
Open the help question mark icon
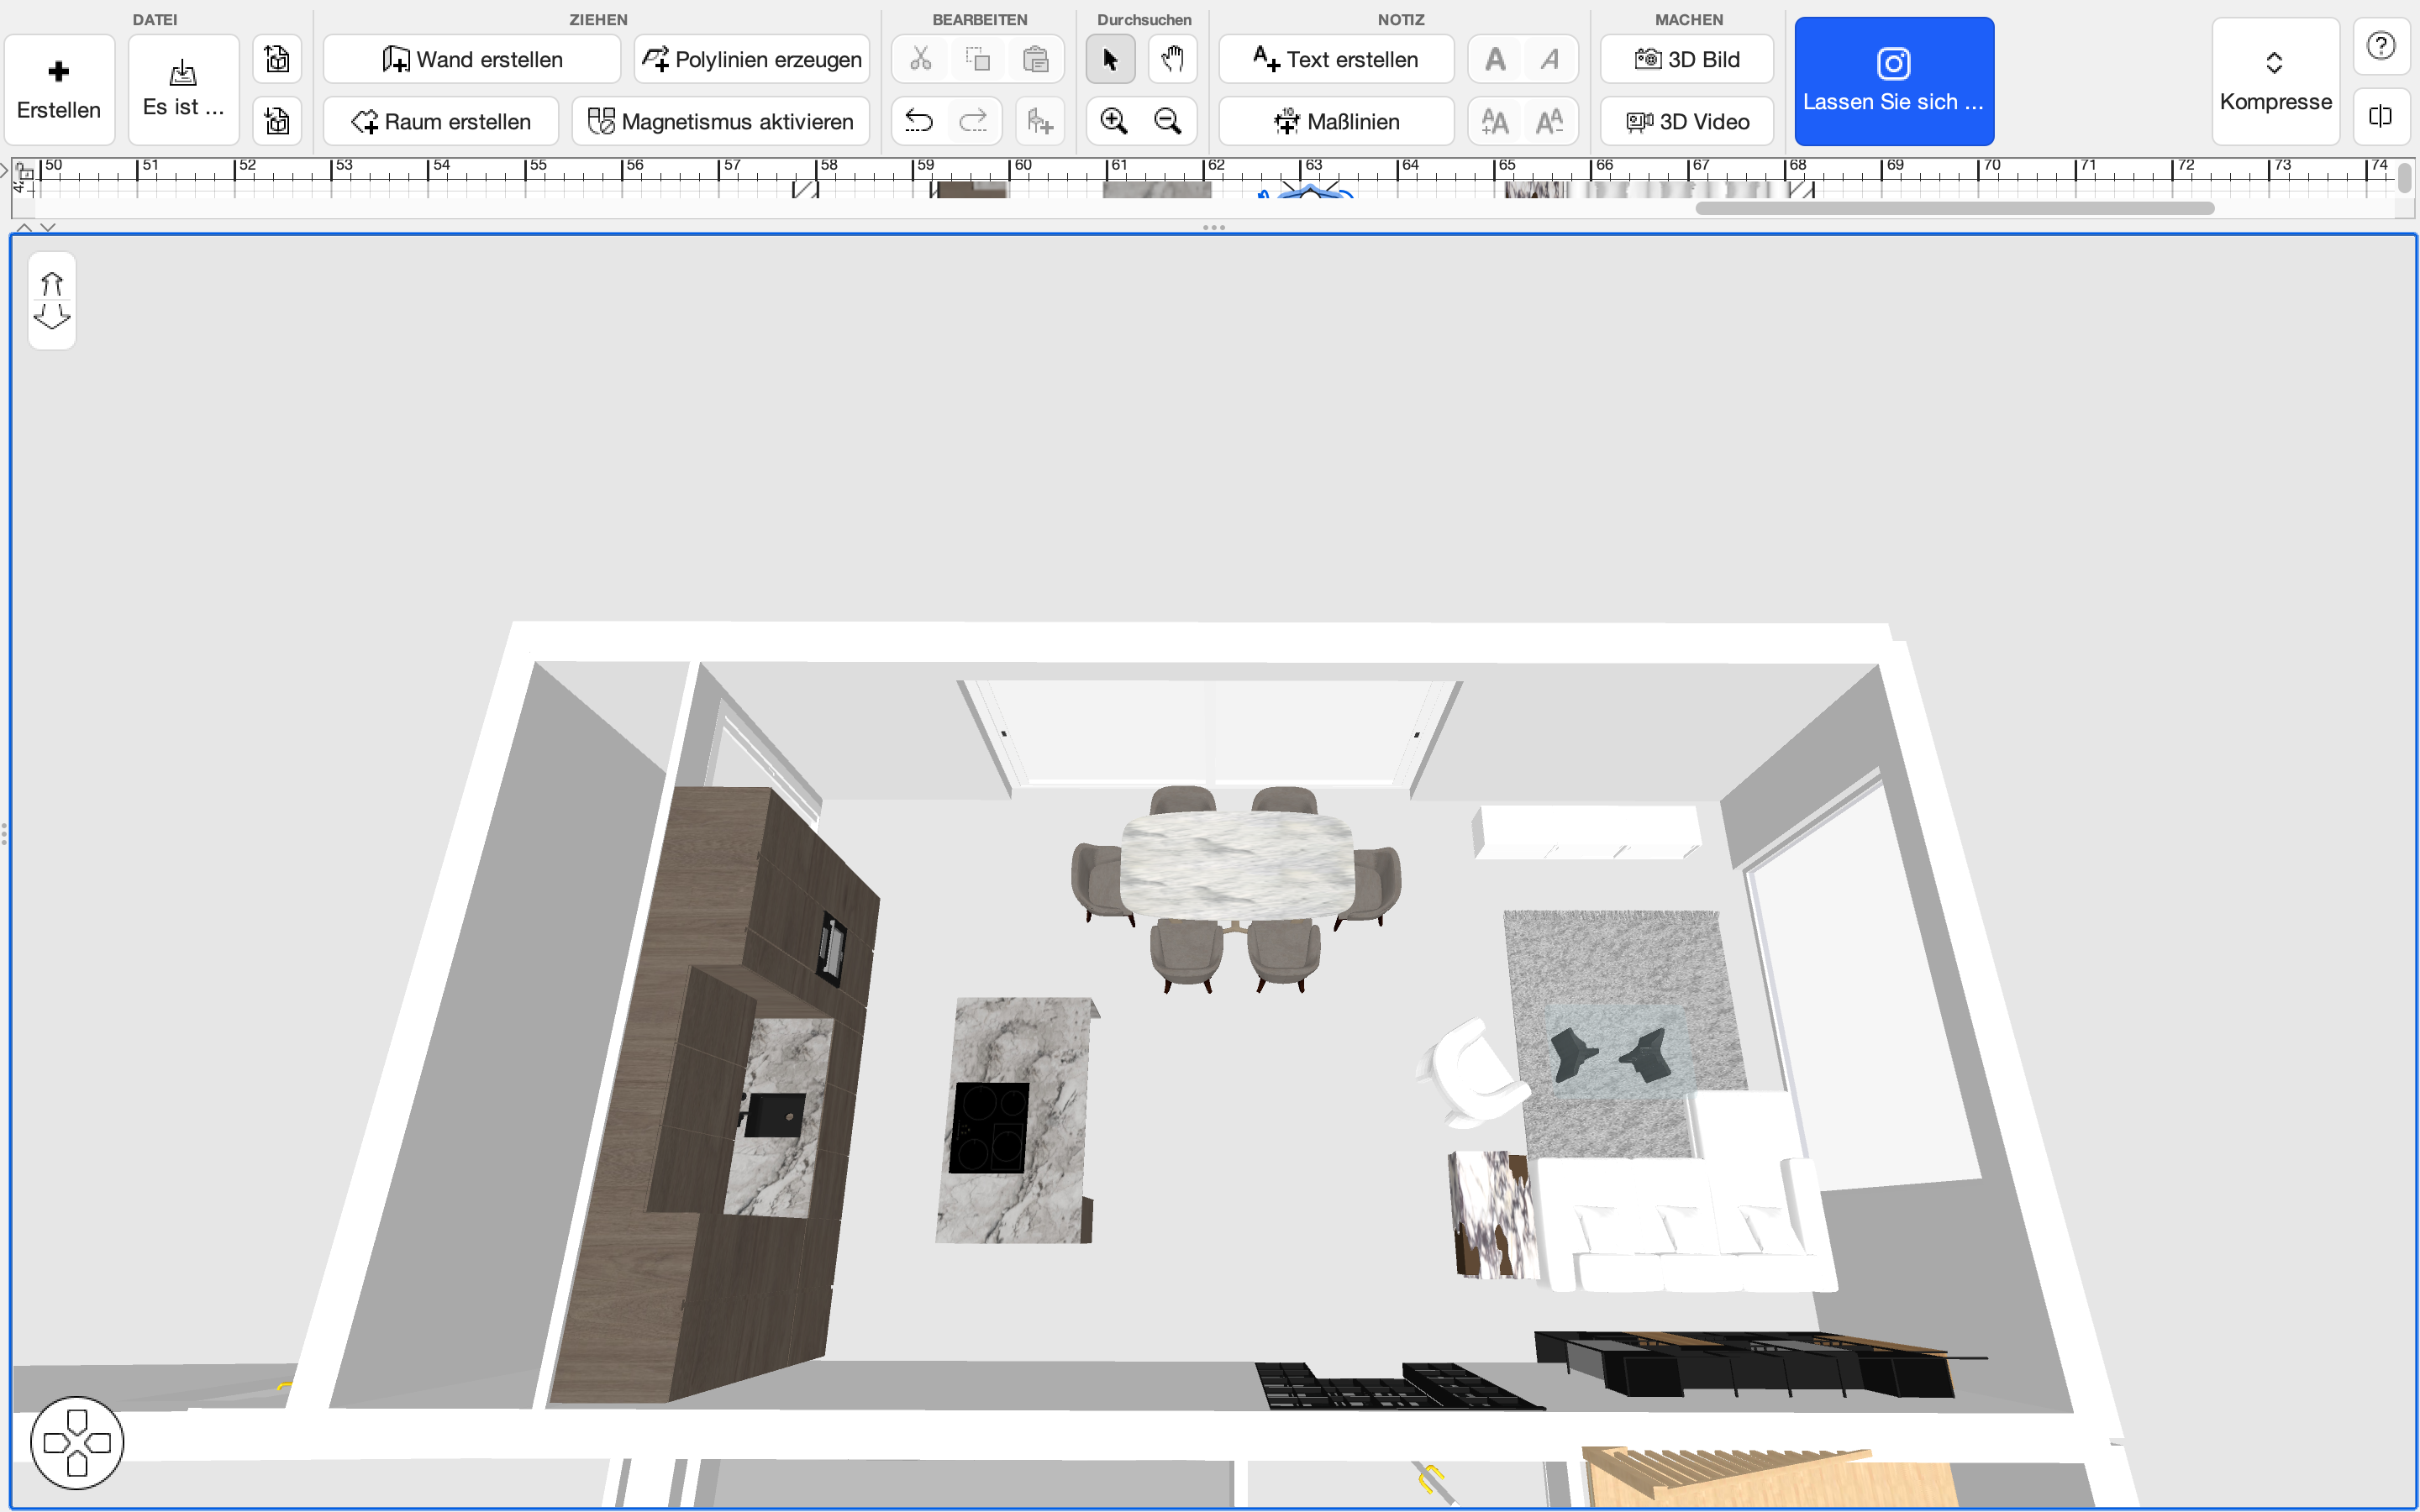(2380, 46)
